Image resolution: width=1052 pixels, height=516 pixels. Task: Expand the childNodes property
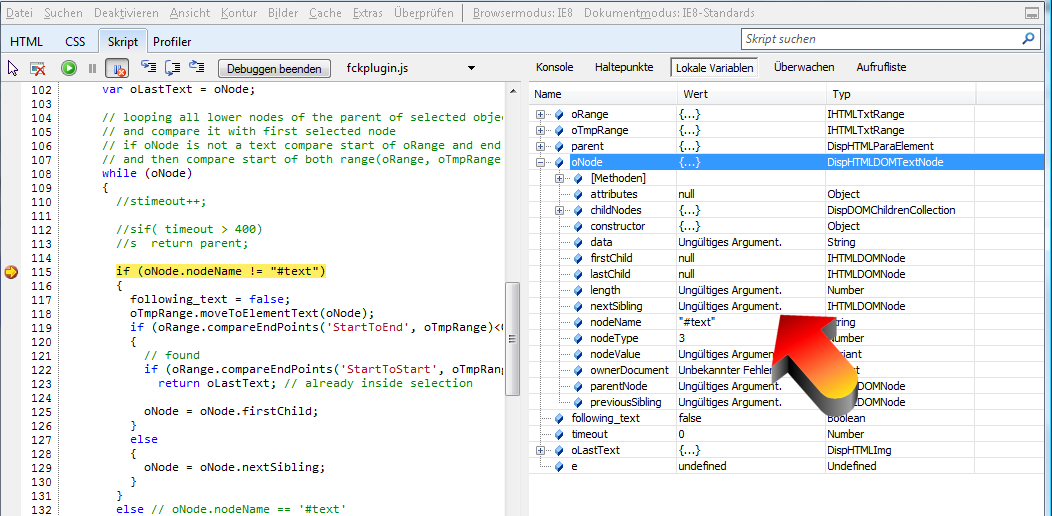pos(560,210)
